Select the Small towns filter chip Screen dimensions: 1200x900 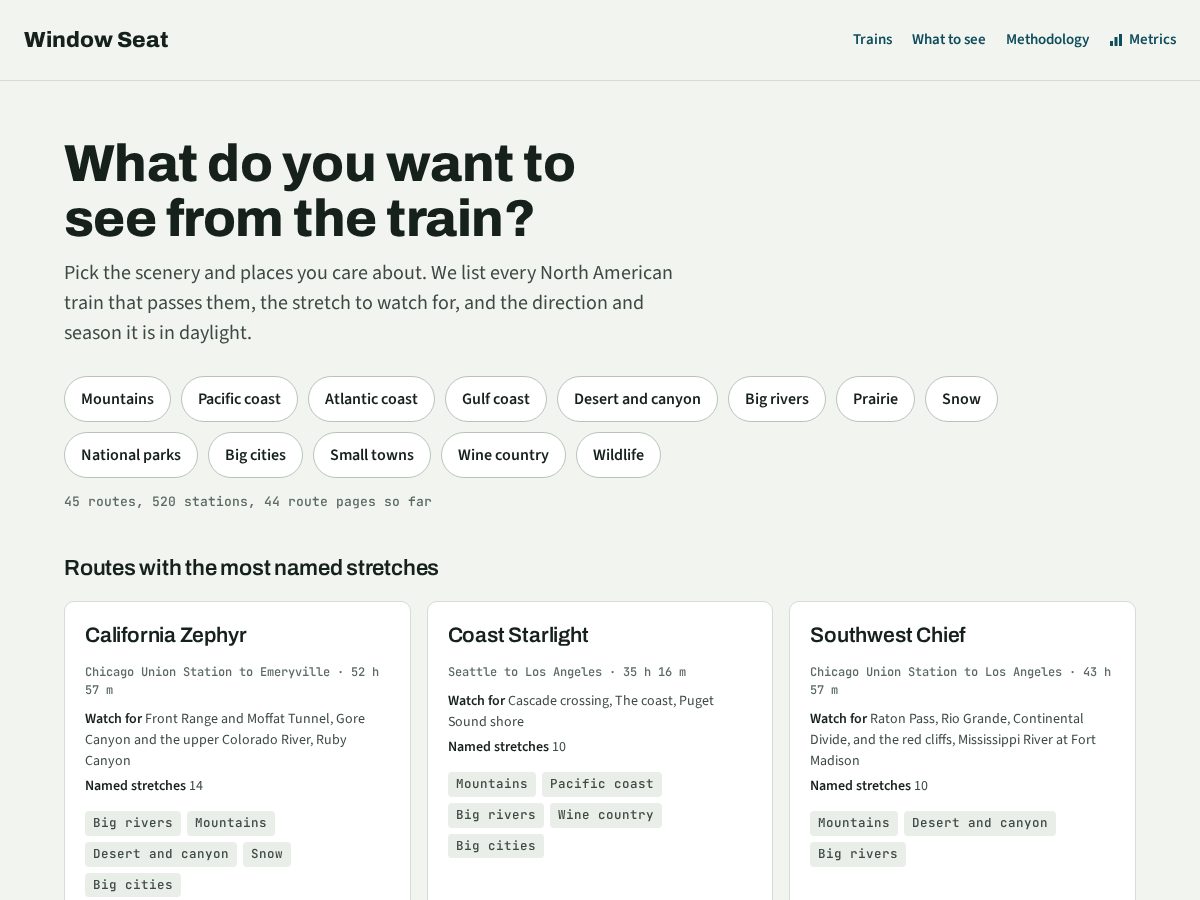[x=372, y=455]
